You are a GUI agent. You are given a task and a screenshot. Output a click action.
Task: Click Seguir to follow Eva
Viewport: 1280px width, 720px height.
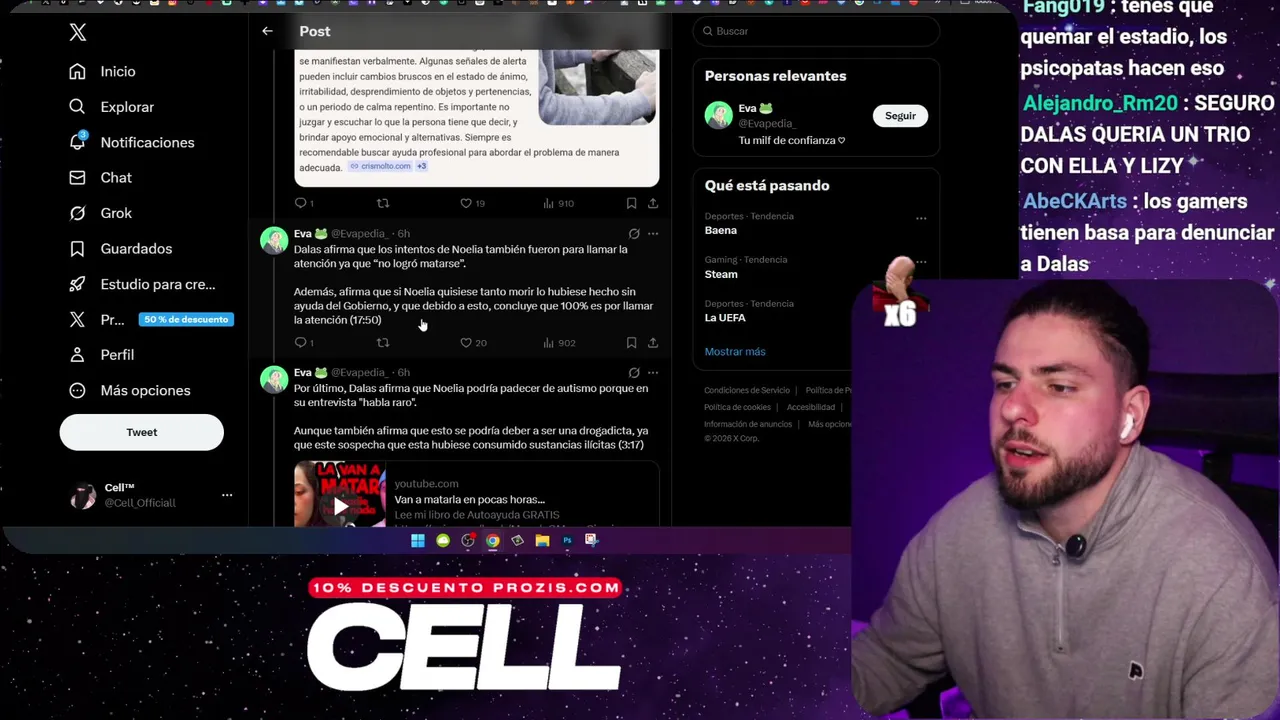[900, 116]
